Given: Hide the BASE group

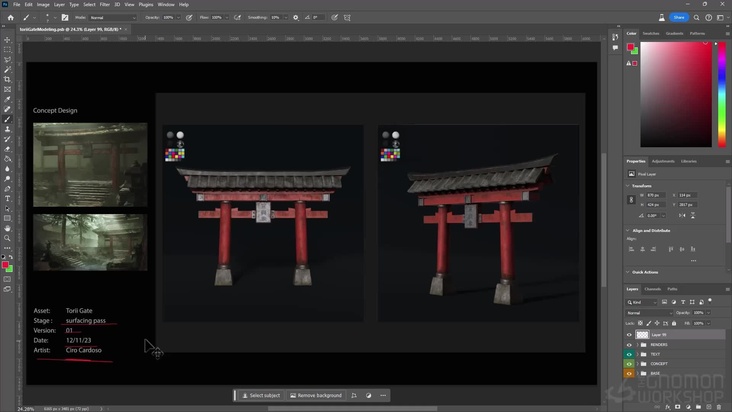Looking at the screenshot, I should pyautogui.click(x=629, y=373).
